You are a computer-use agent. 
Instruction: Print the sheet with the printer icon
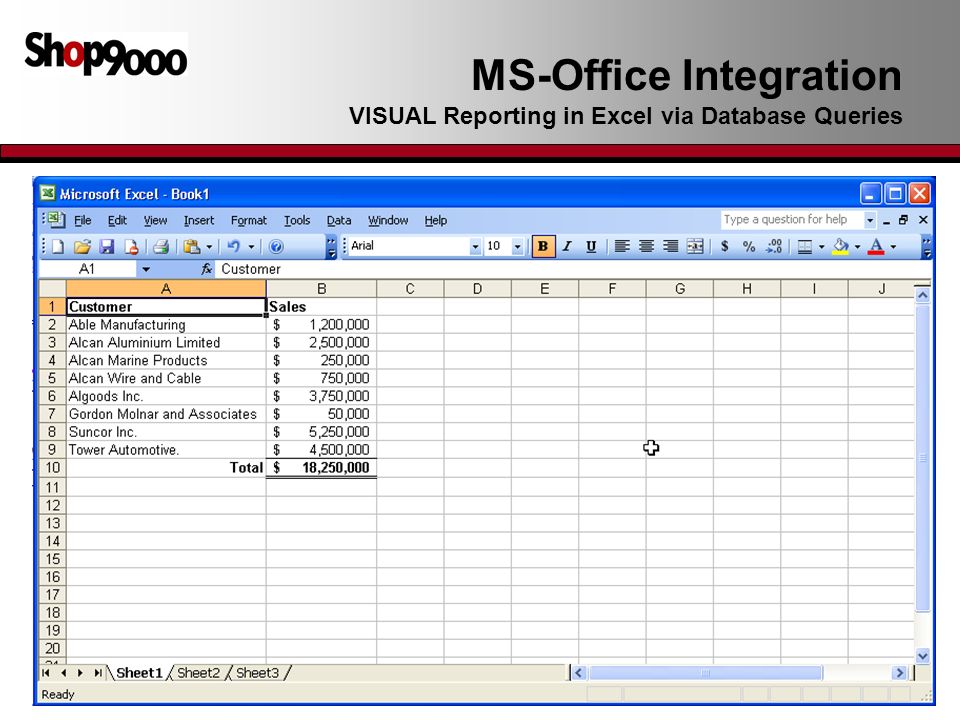coord(161,247)
